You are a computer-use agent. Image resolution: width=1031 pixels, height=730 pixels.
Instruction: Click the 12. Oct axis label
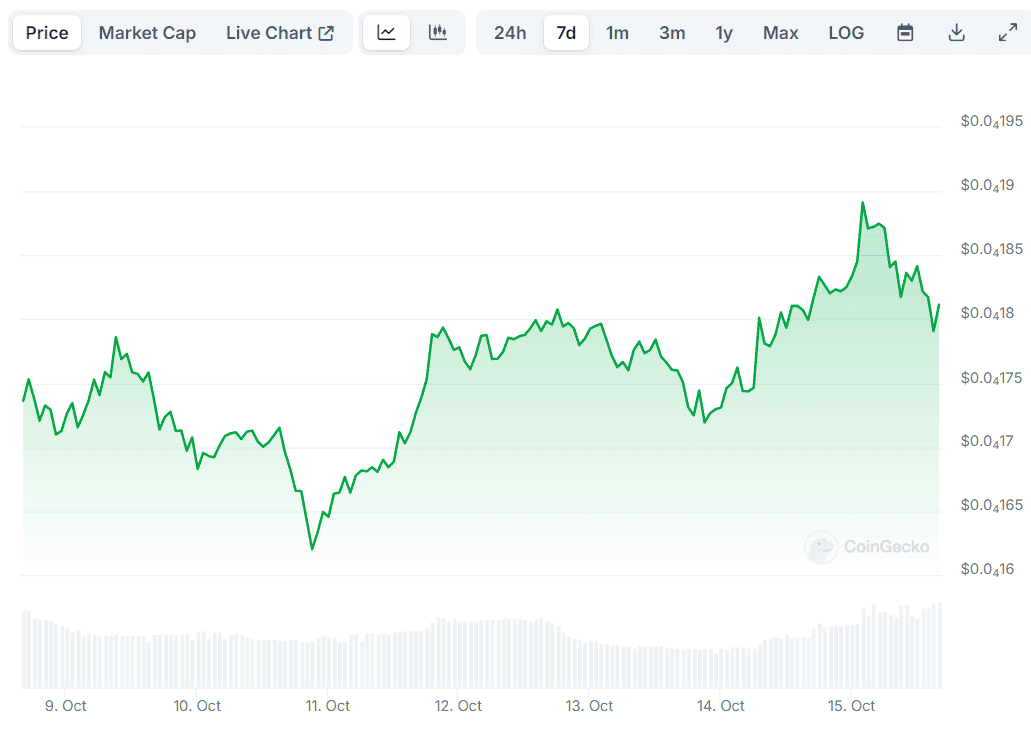tap(458, 706)
